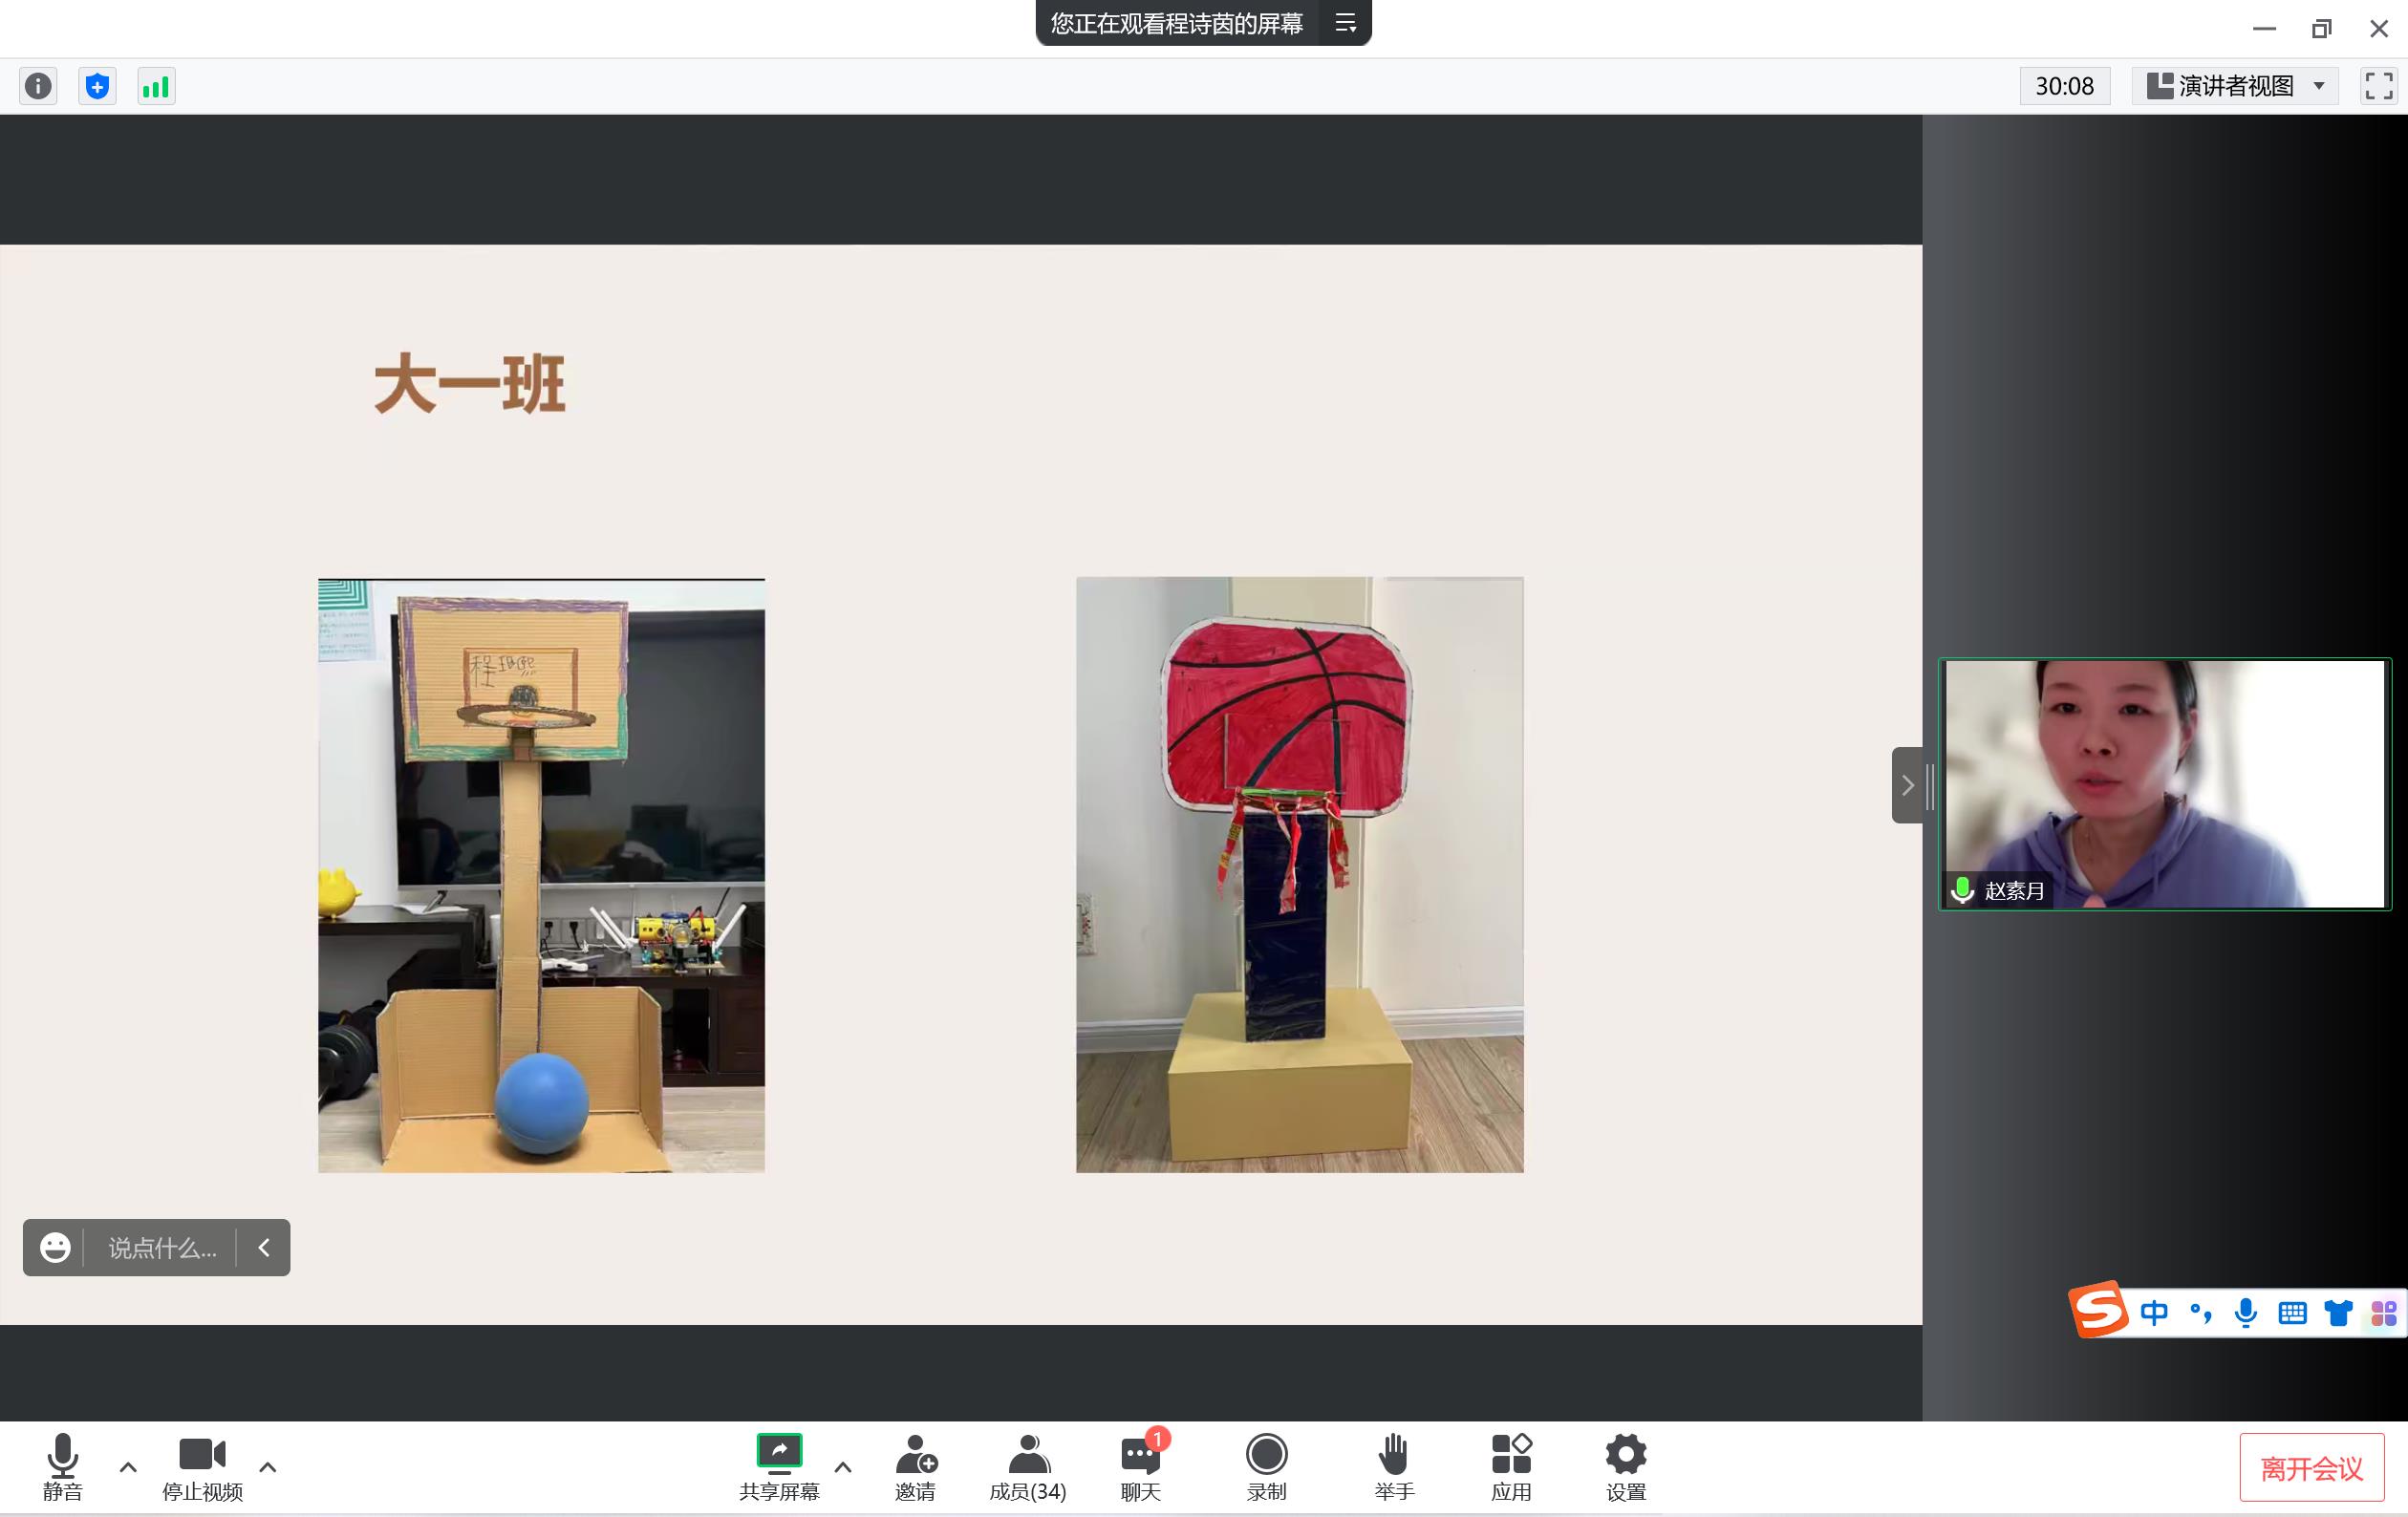Collapse the quick message bar arrow
Screen dimensions: 2408x1517
click(x=264, y=1247)
